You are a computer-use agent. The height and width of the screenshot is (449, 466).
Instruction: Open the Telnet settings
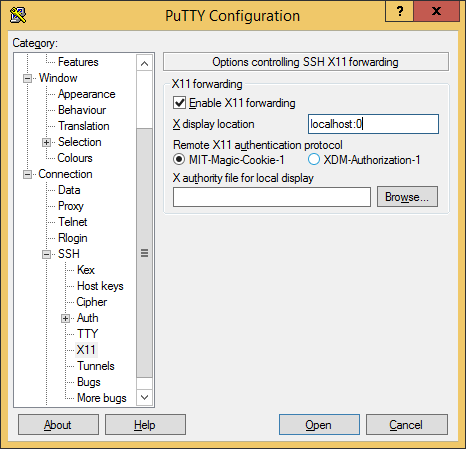(73, 222)
